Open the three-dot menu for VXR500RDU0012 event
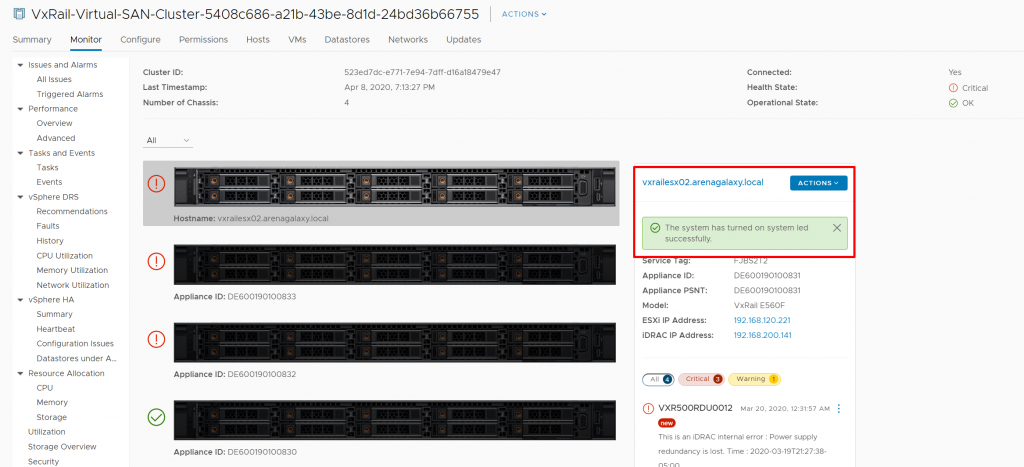This screenshot has height=467, width=1024. 839,409
